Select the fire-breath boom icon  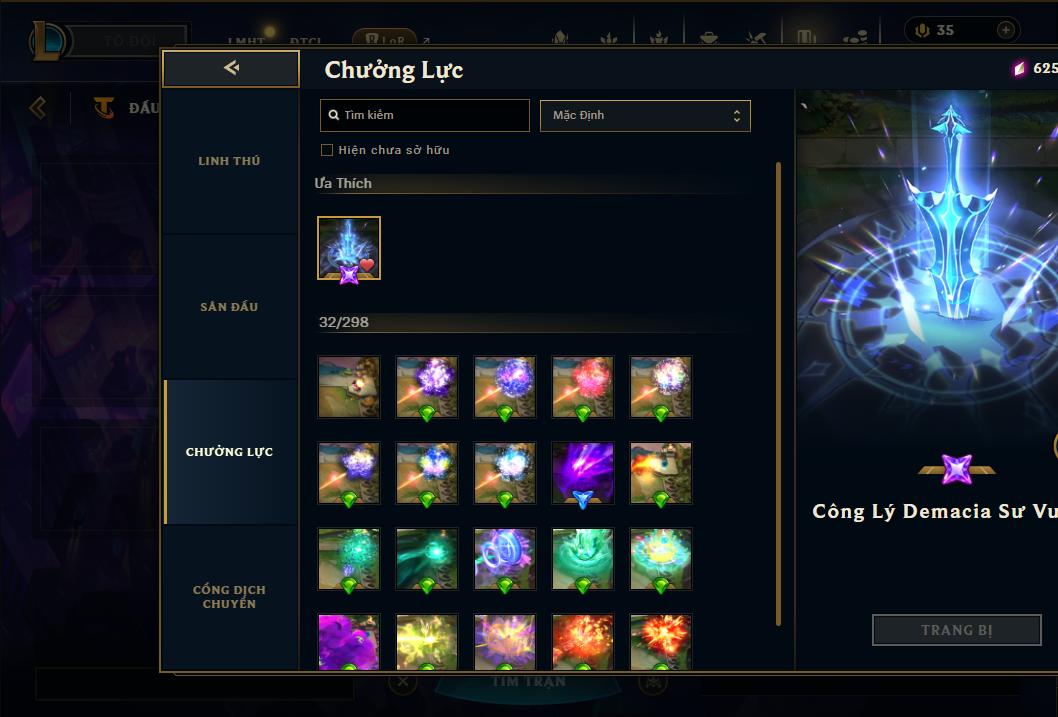pyautogui.click(x=661, y=473)
